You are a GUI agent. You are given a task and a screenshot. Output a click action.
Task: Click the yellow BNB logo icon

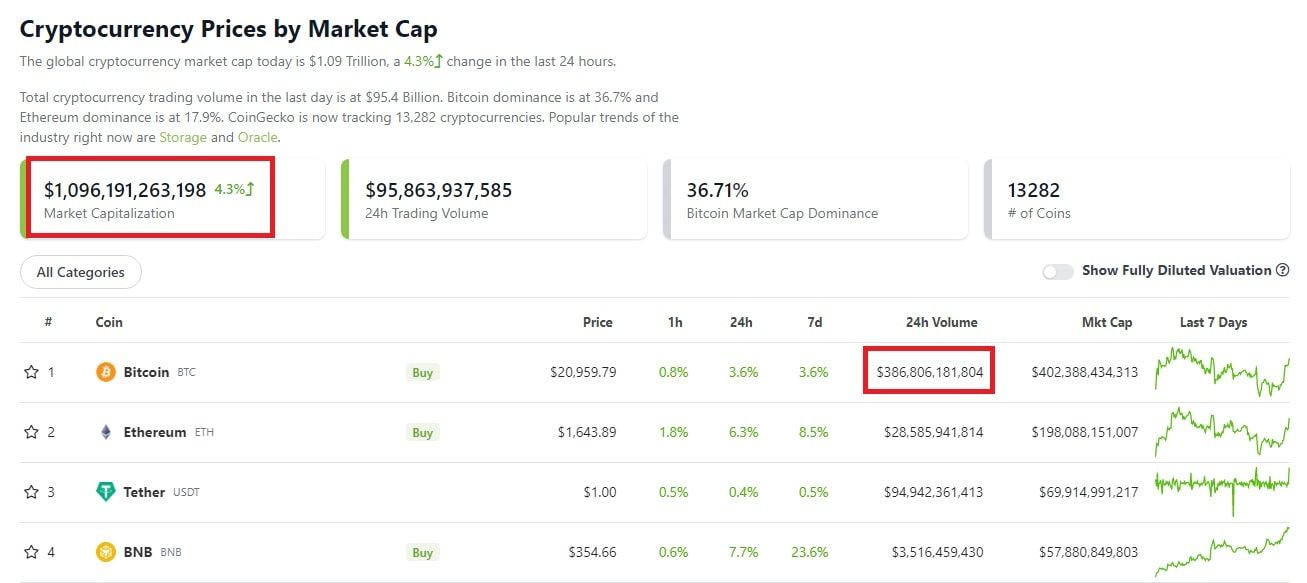[106, 552]
